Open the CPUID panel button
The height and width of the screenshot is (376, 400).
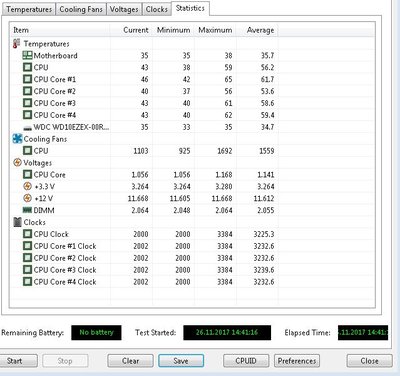(x=246, y=361)
